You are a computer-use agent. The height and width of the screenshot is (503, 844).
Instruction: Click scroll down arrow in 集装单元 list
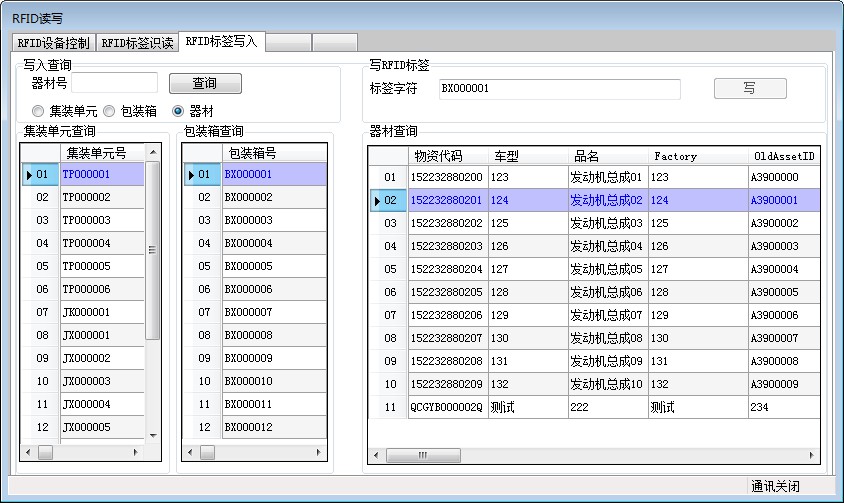[153, 436]
